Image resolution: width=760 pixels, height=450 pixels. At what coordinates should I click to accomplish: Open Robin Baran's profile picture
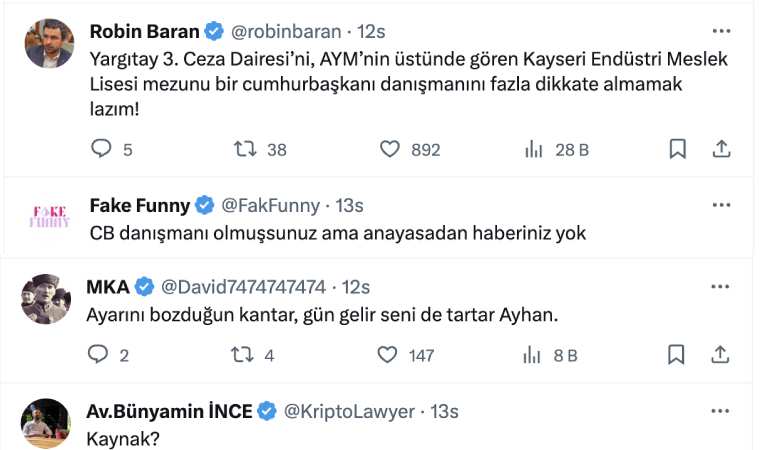46,43
